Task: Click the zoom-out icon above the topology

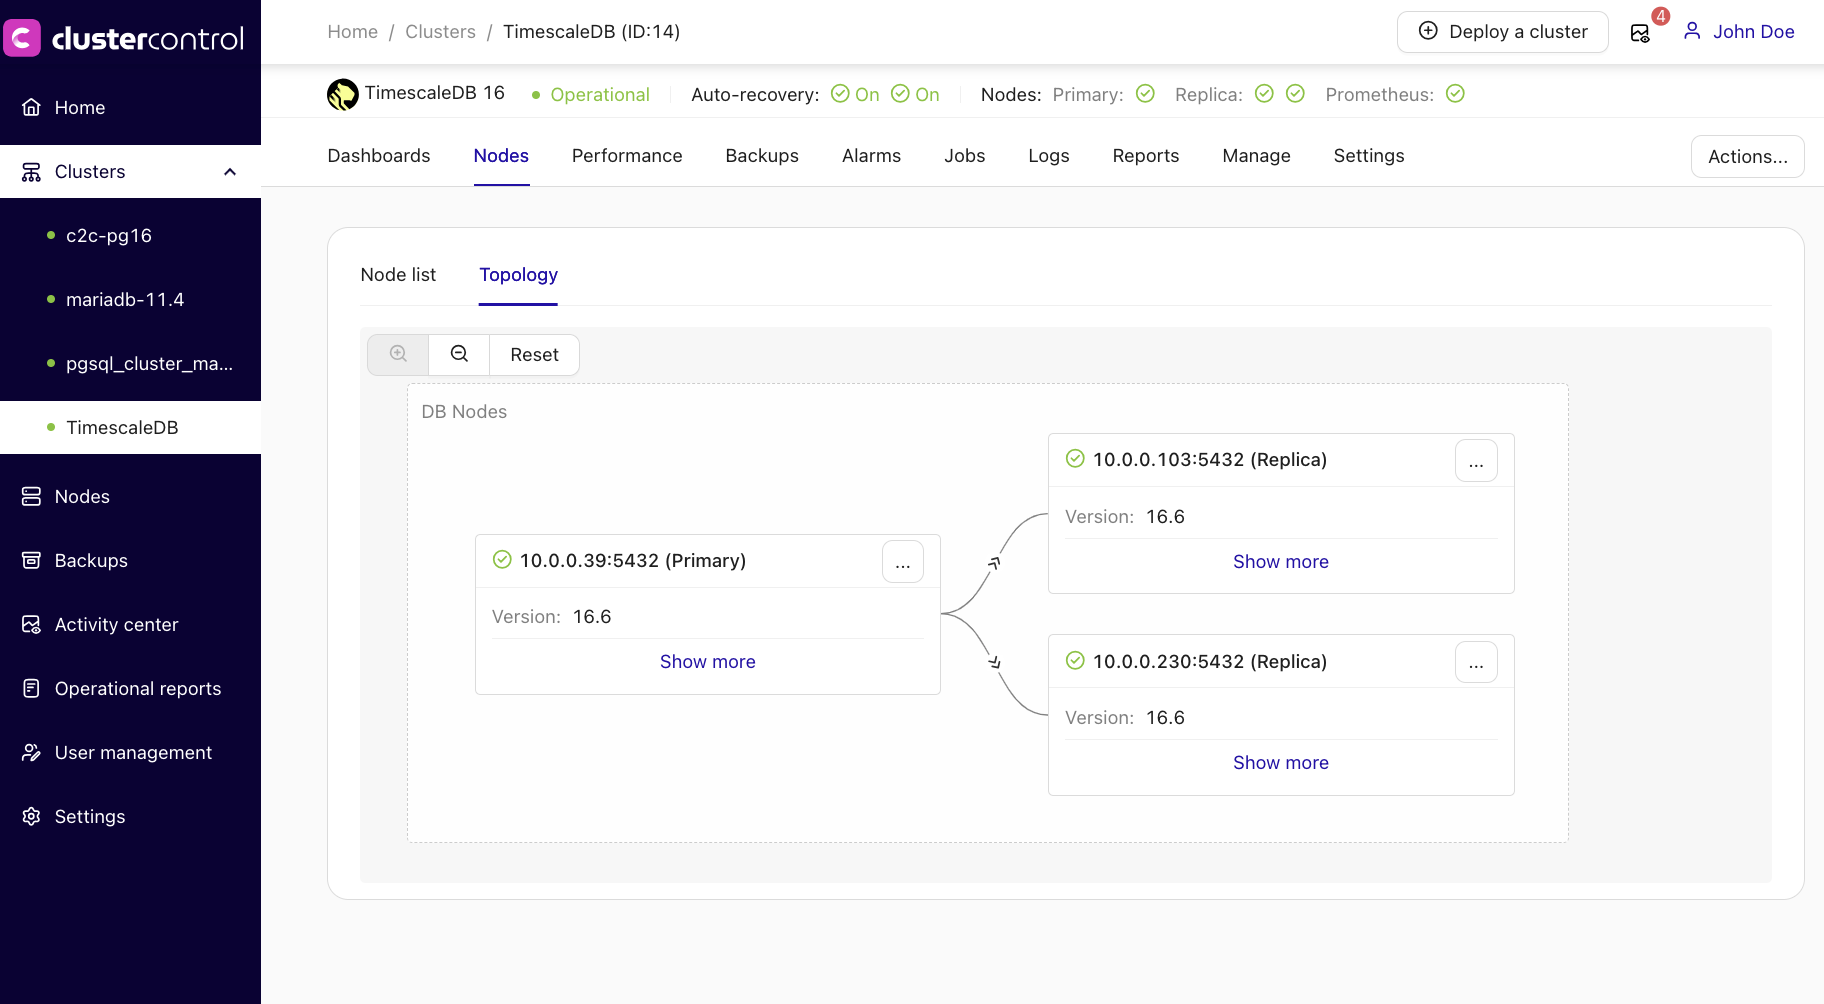Action: pyautogui.click(x=459, y=354)
